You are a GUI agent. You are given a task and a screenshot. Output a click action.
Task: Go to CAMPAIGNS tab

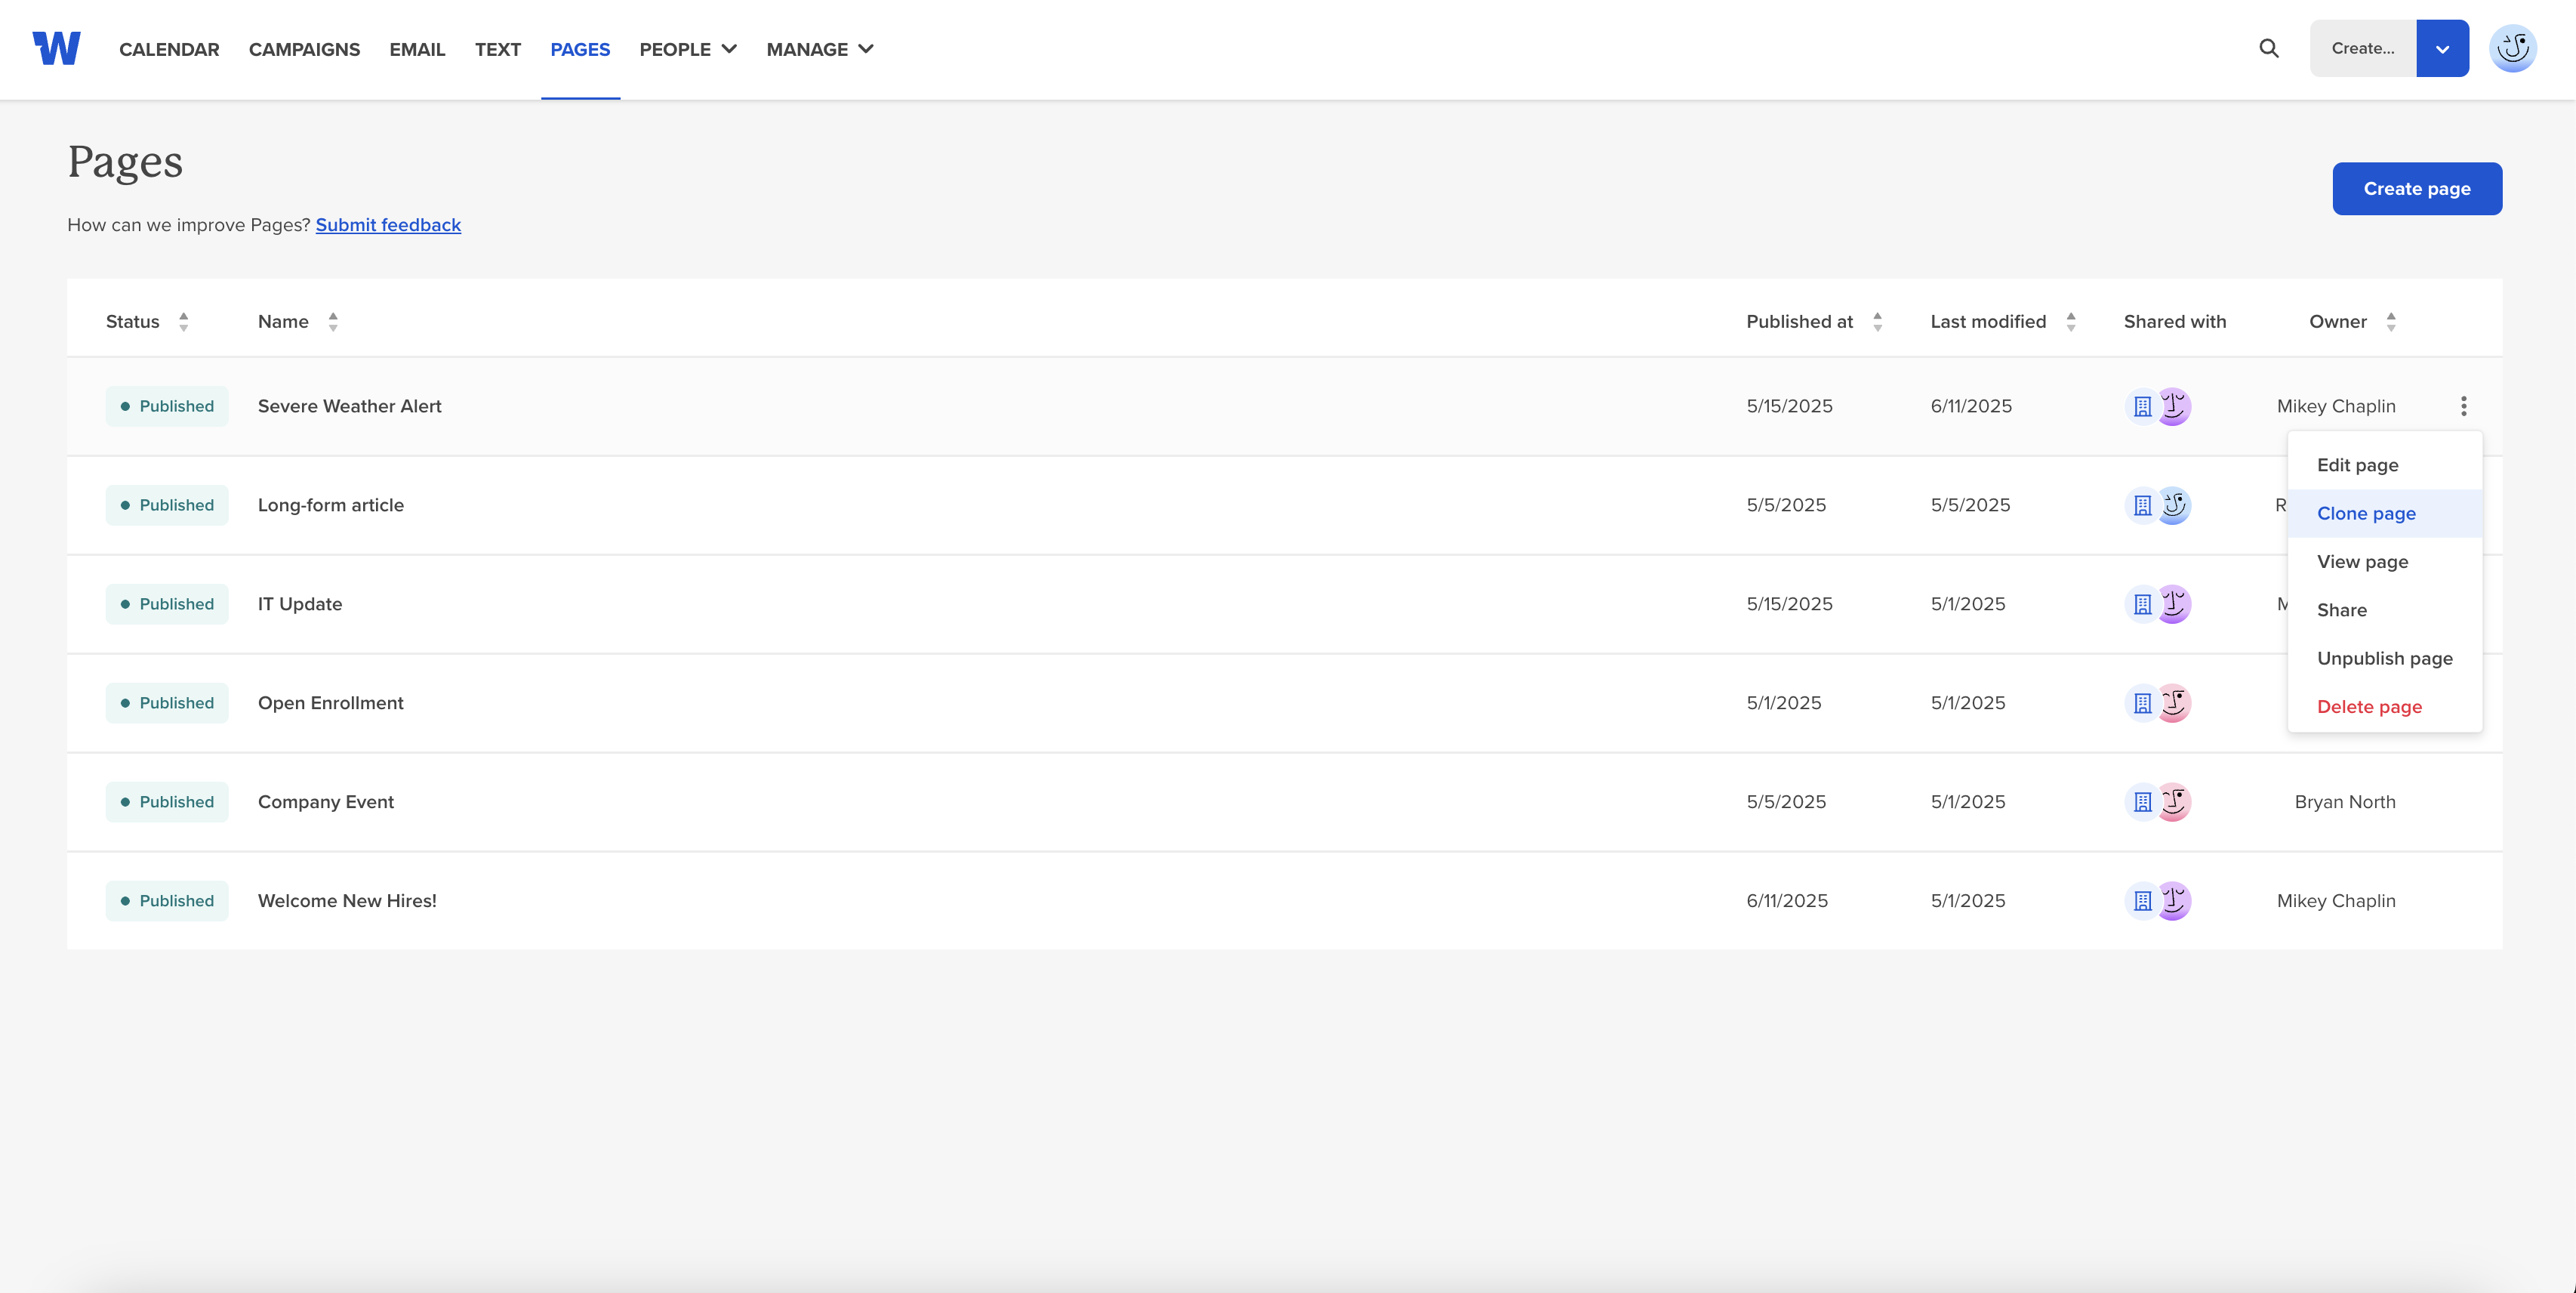pyautogui.click(x=304, y=49)
